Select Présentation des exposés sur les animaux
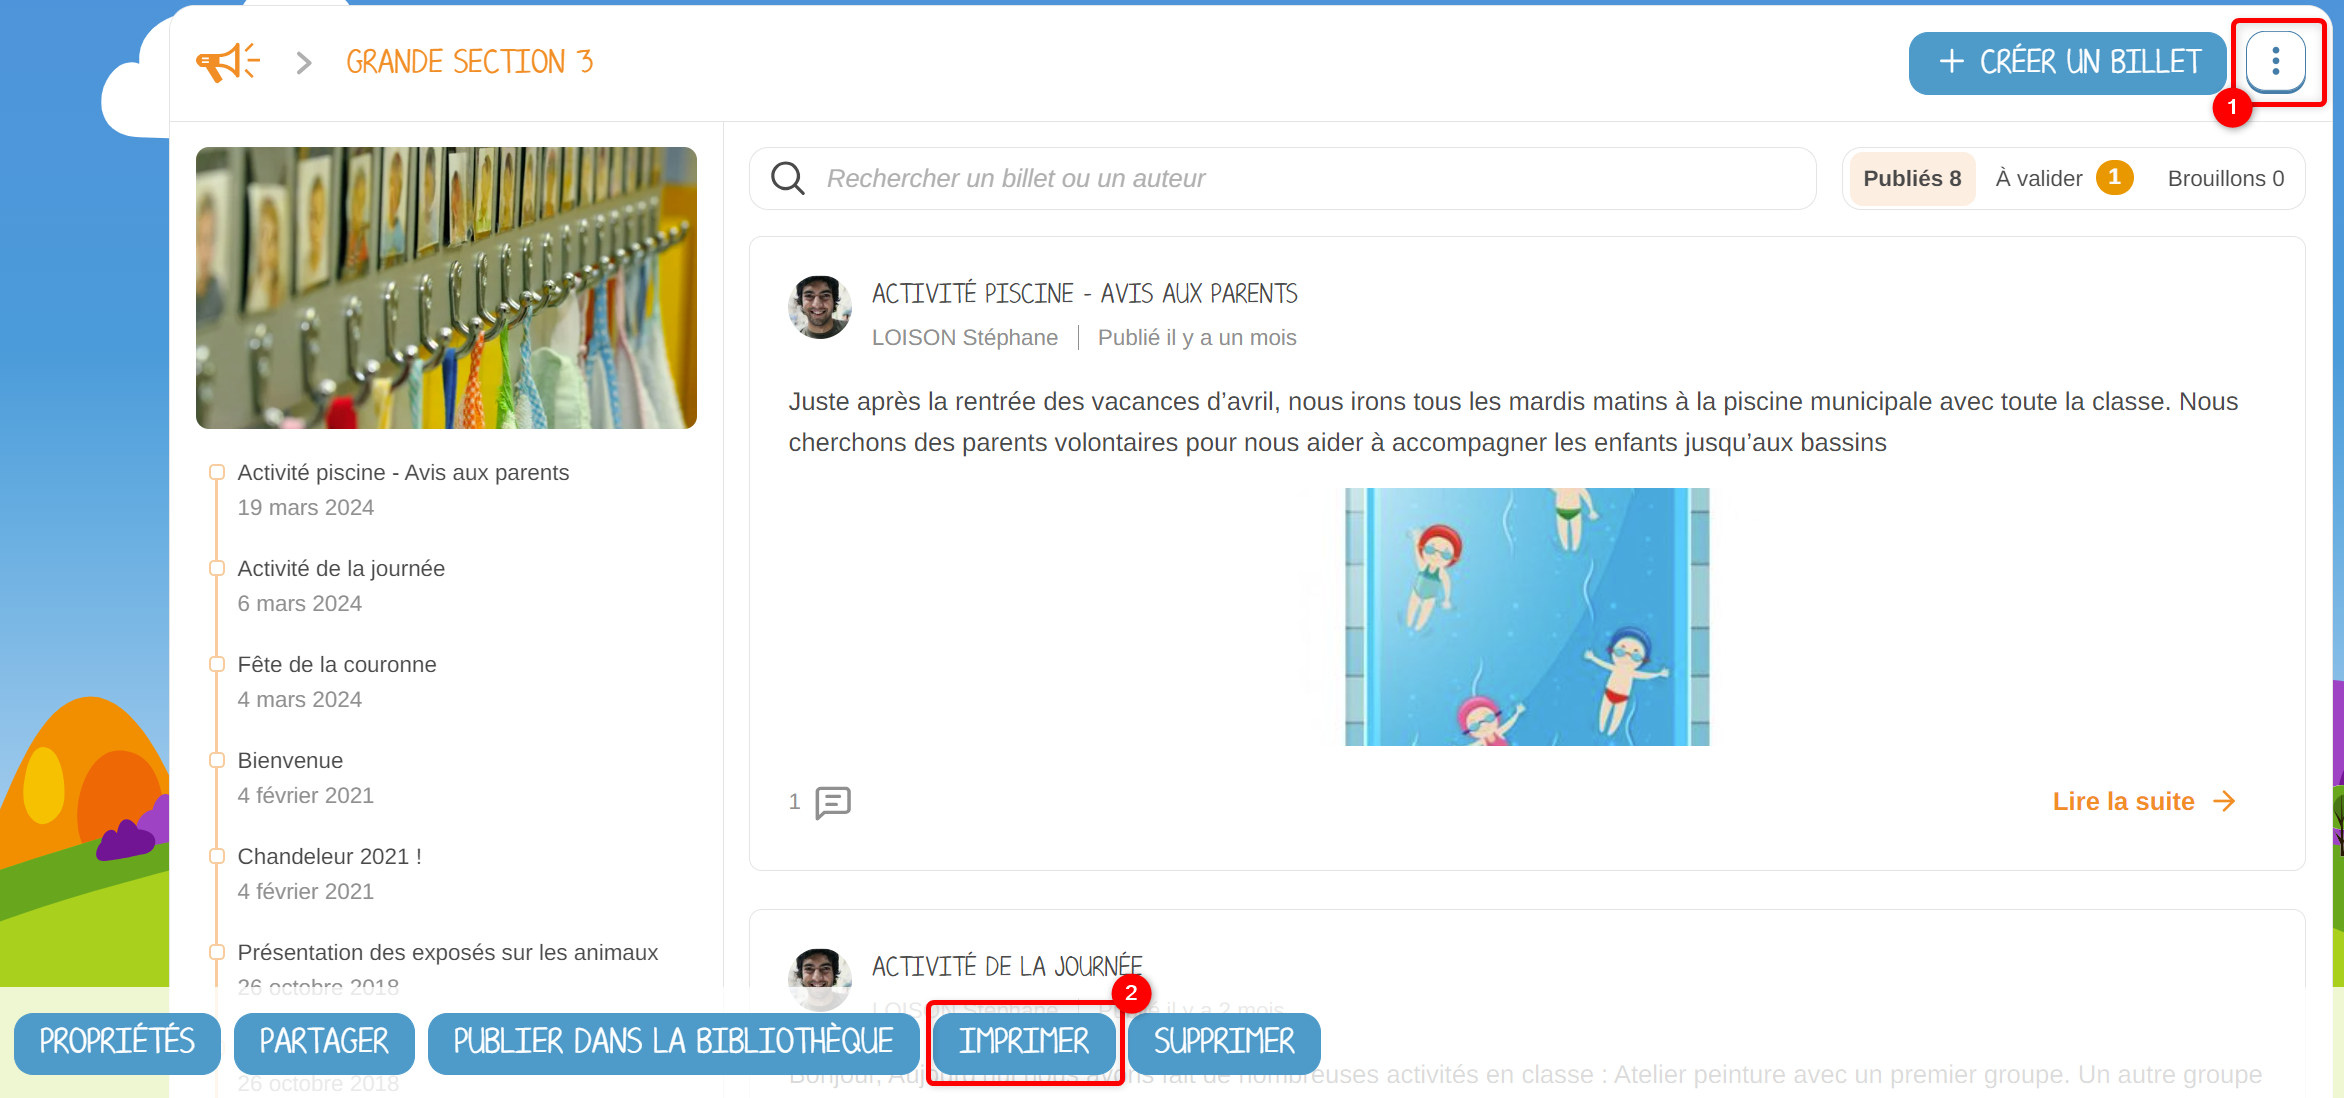 pos(447,953)
